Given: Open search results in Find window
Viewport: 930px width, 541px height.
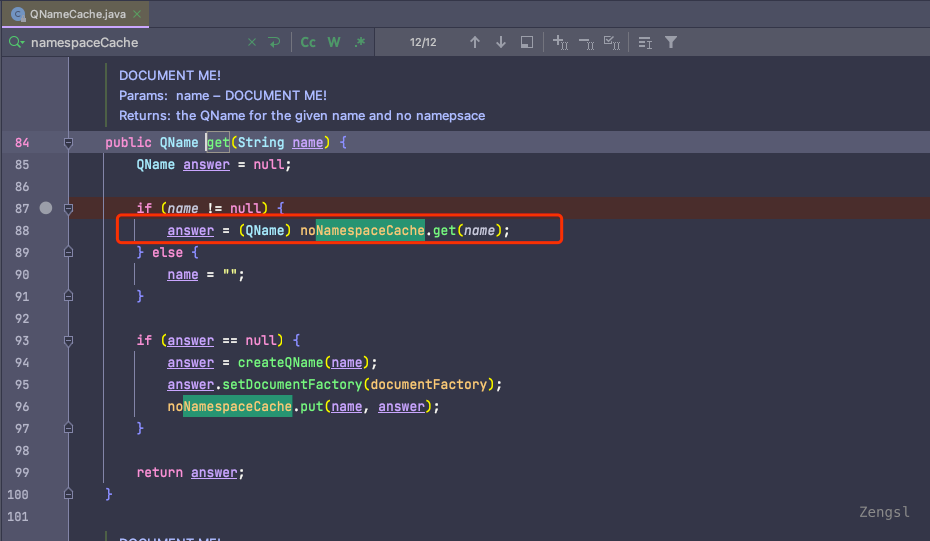Looking at the screenshot, I should 527,42.
